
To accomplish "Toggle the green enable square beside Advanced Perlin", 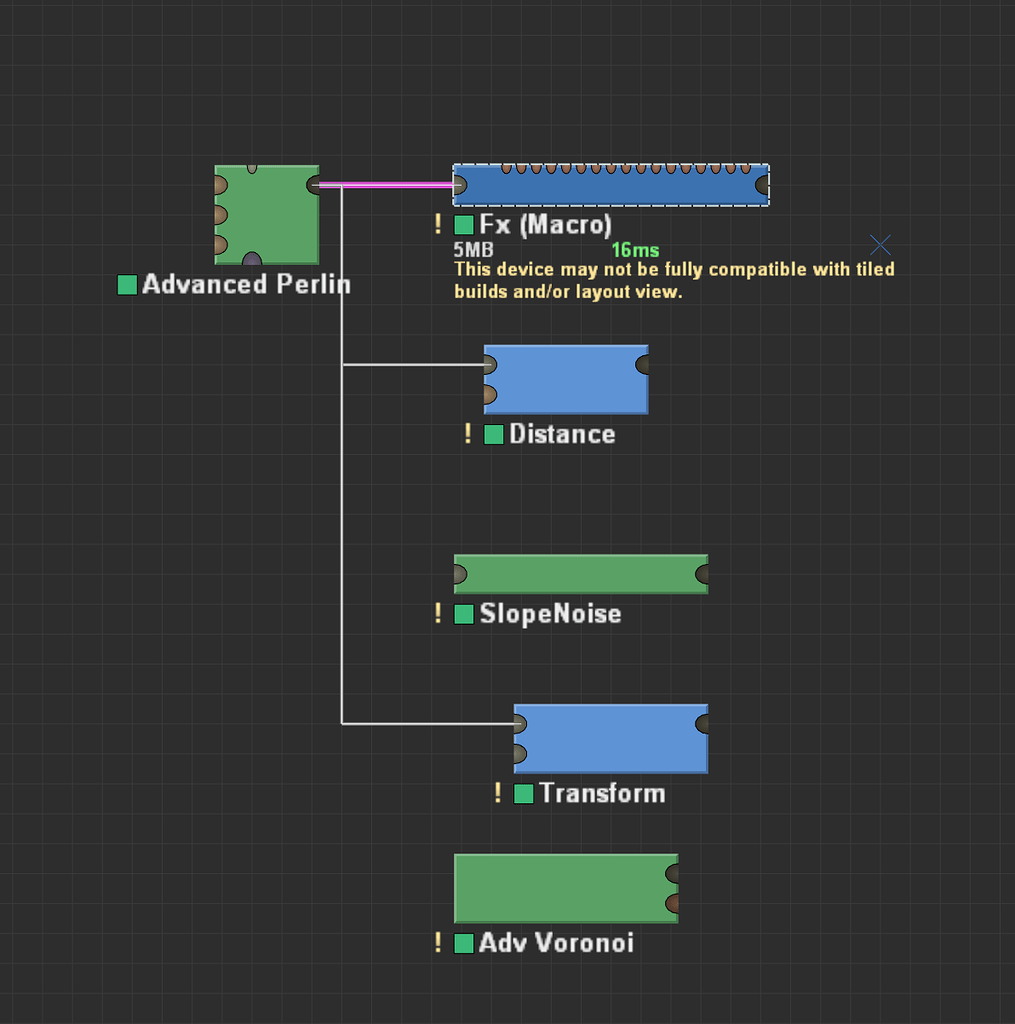I will 126,285.
